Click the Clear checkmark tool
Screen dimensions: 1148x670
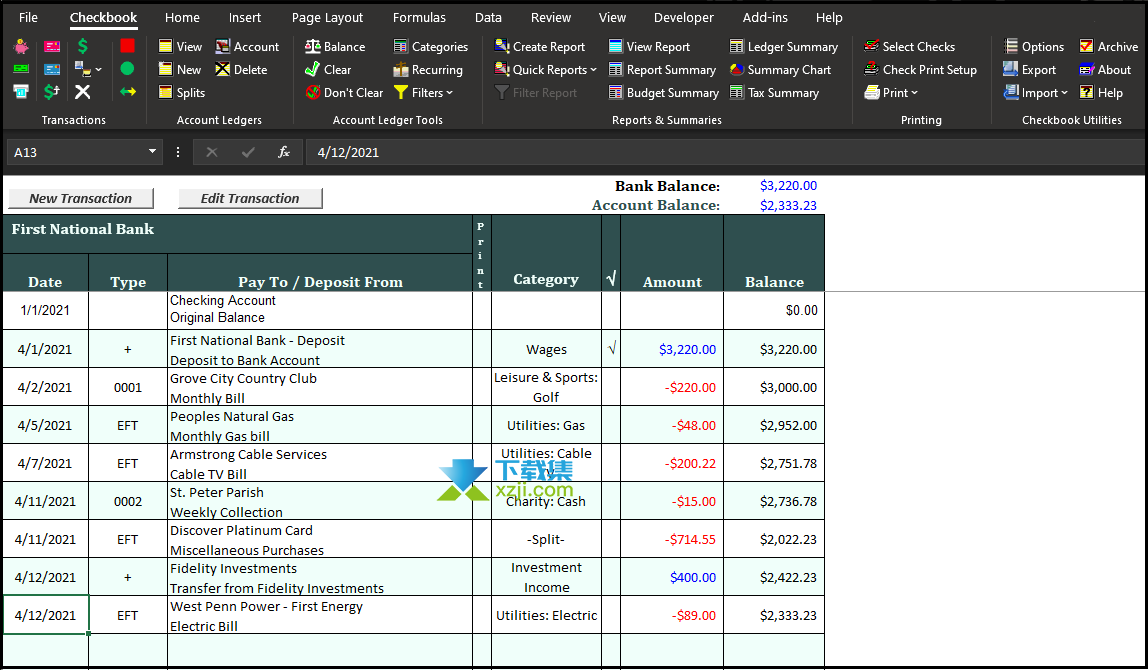[328, 70]
